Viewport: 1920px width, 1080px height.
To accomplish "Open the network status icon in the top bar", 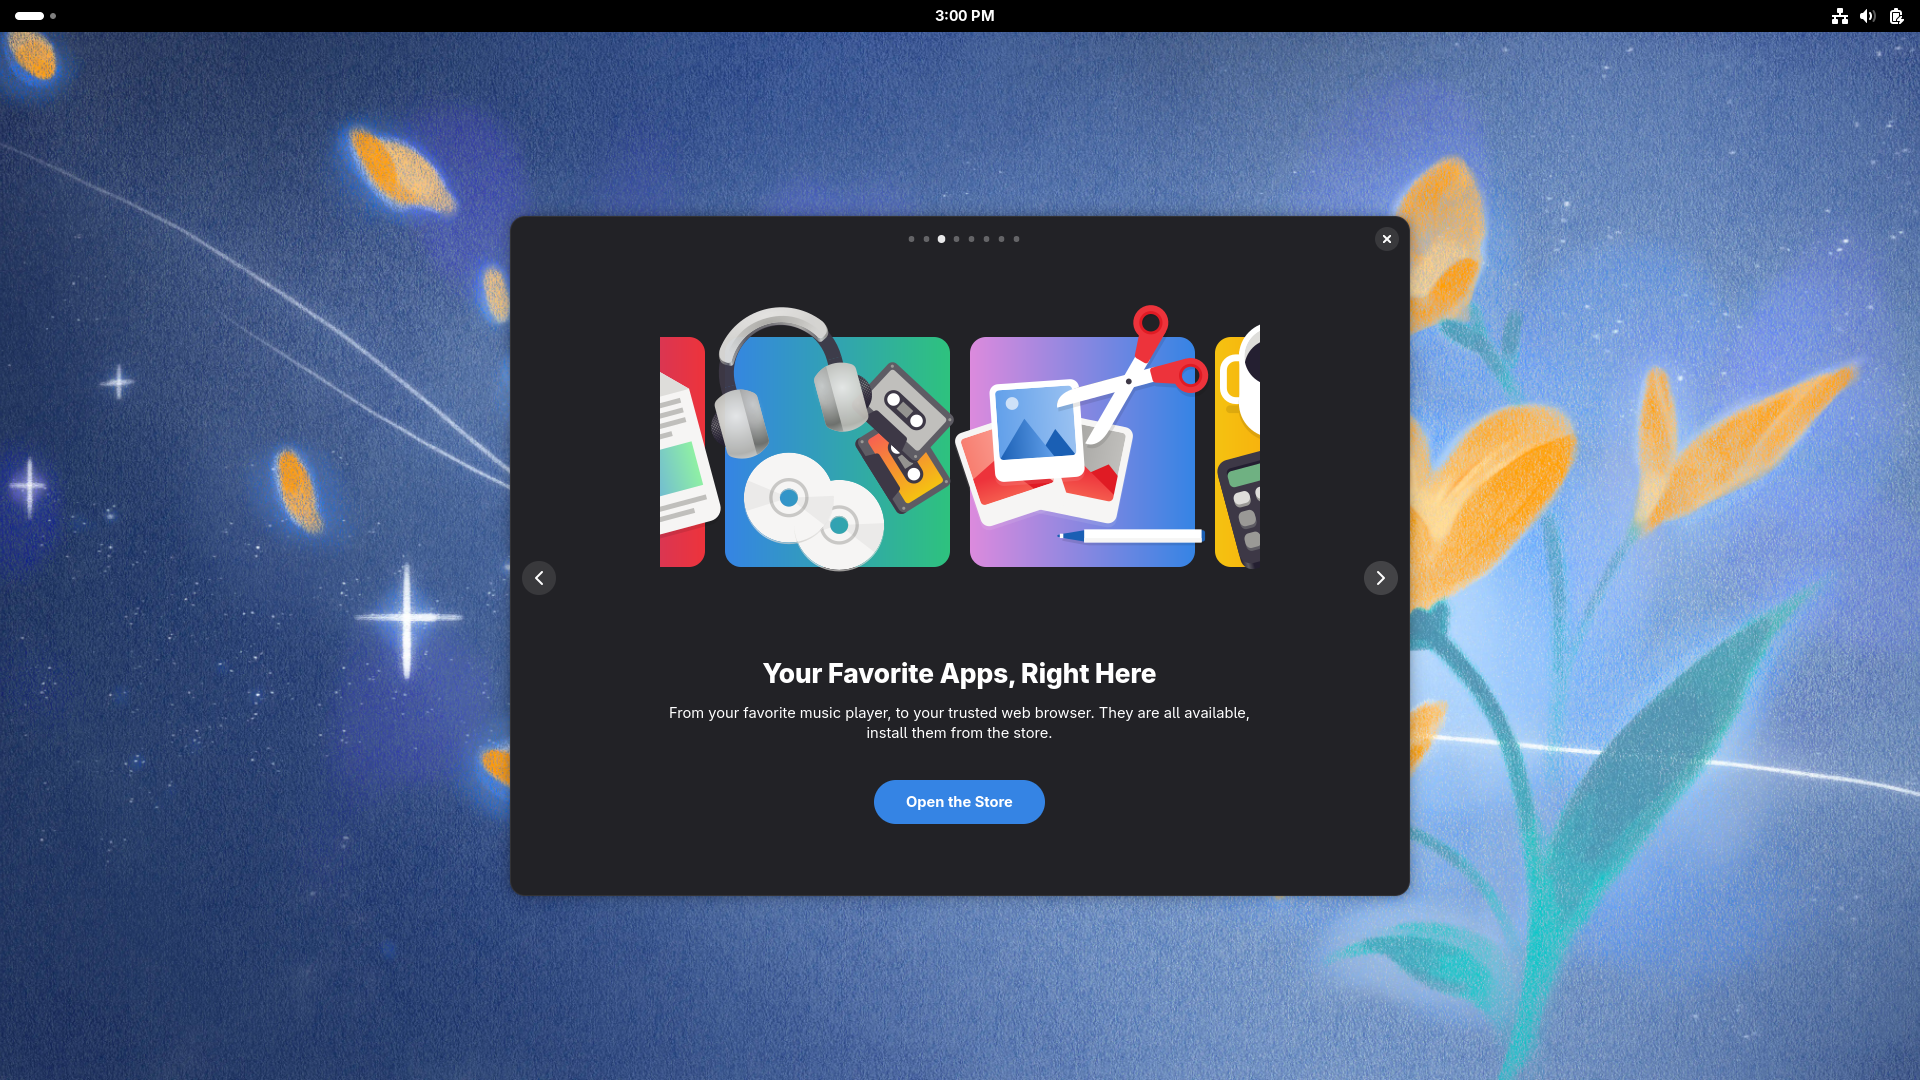I will [1839, 16].
